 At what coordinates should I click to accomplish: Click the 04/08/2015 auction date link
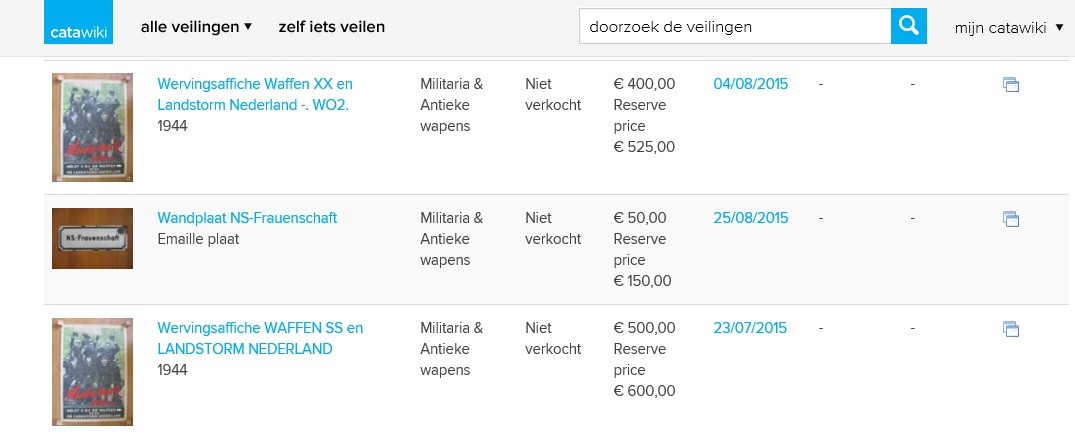[750, 84]
